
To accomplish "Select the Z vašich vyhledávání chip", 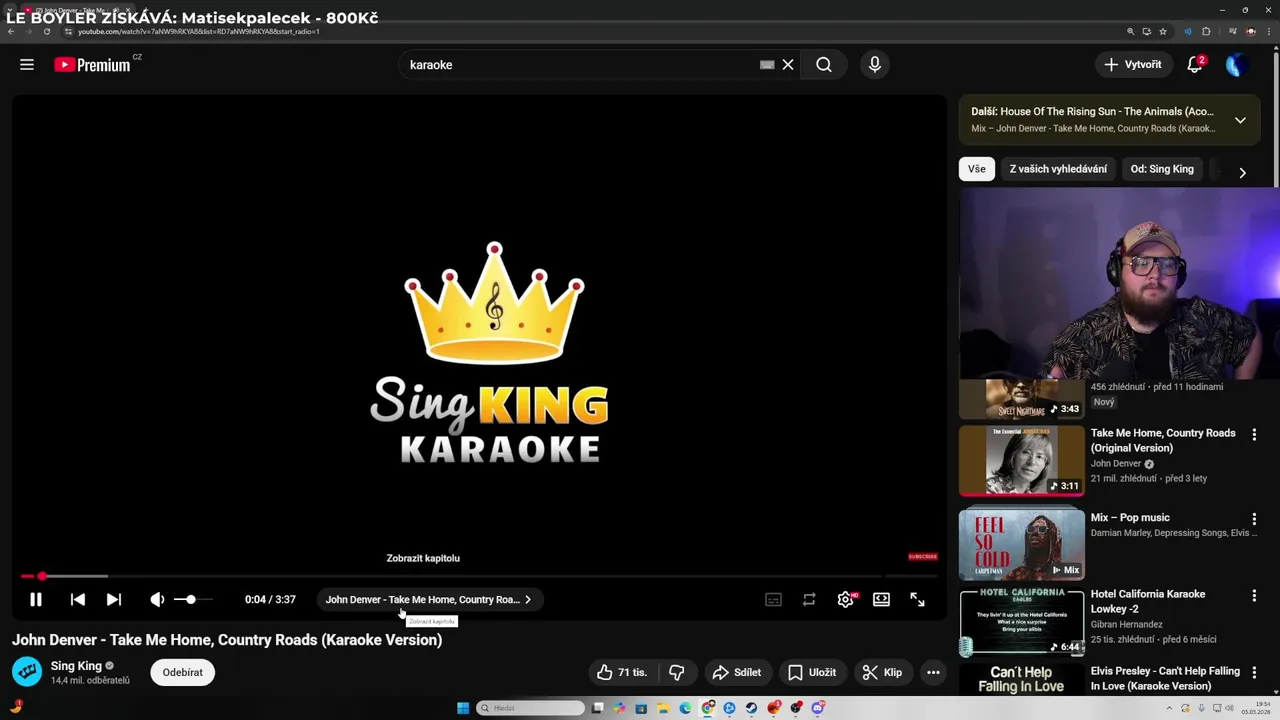I will [x=1058, y=169].
